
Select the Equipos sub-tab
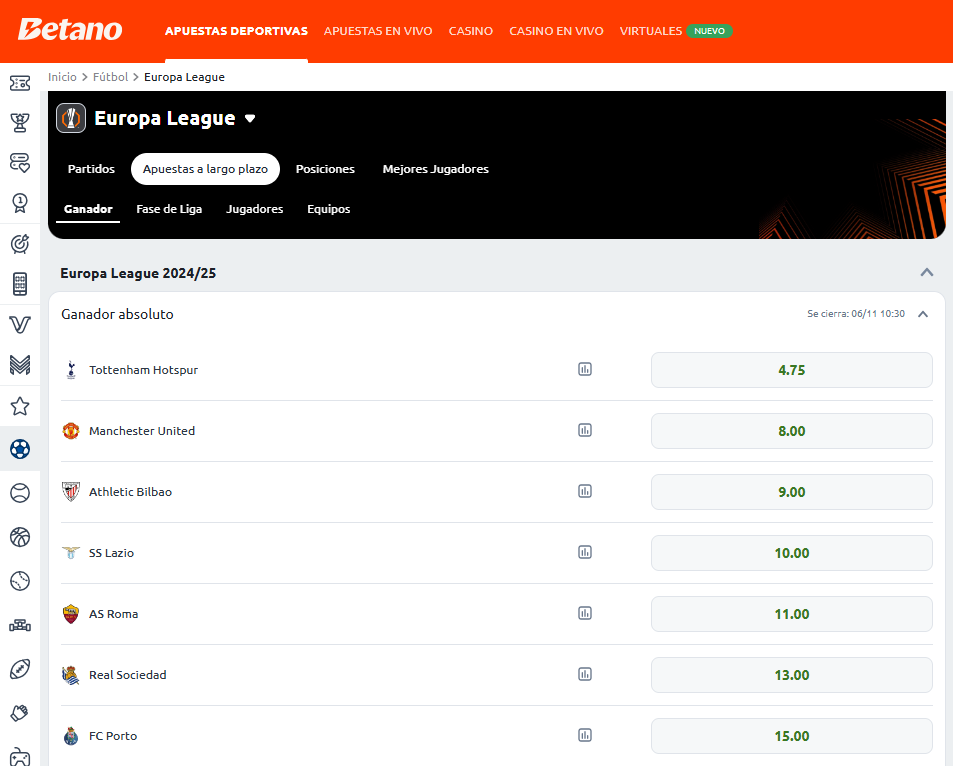tap(329, 209)
